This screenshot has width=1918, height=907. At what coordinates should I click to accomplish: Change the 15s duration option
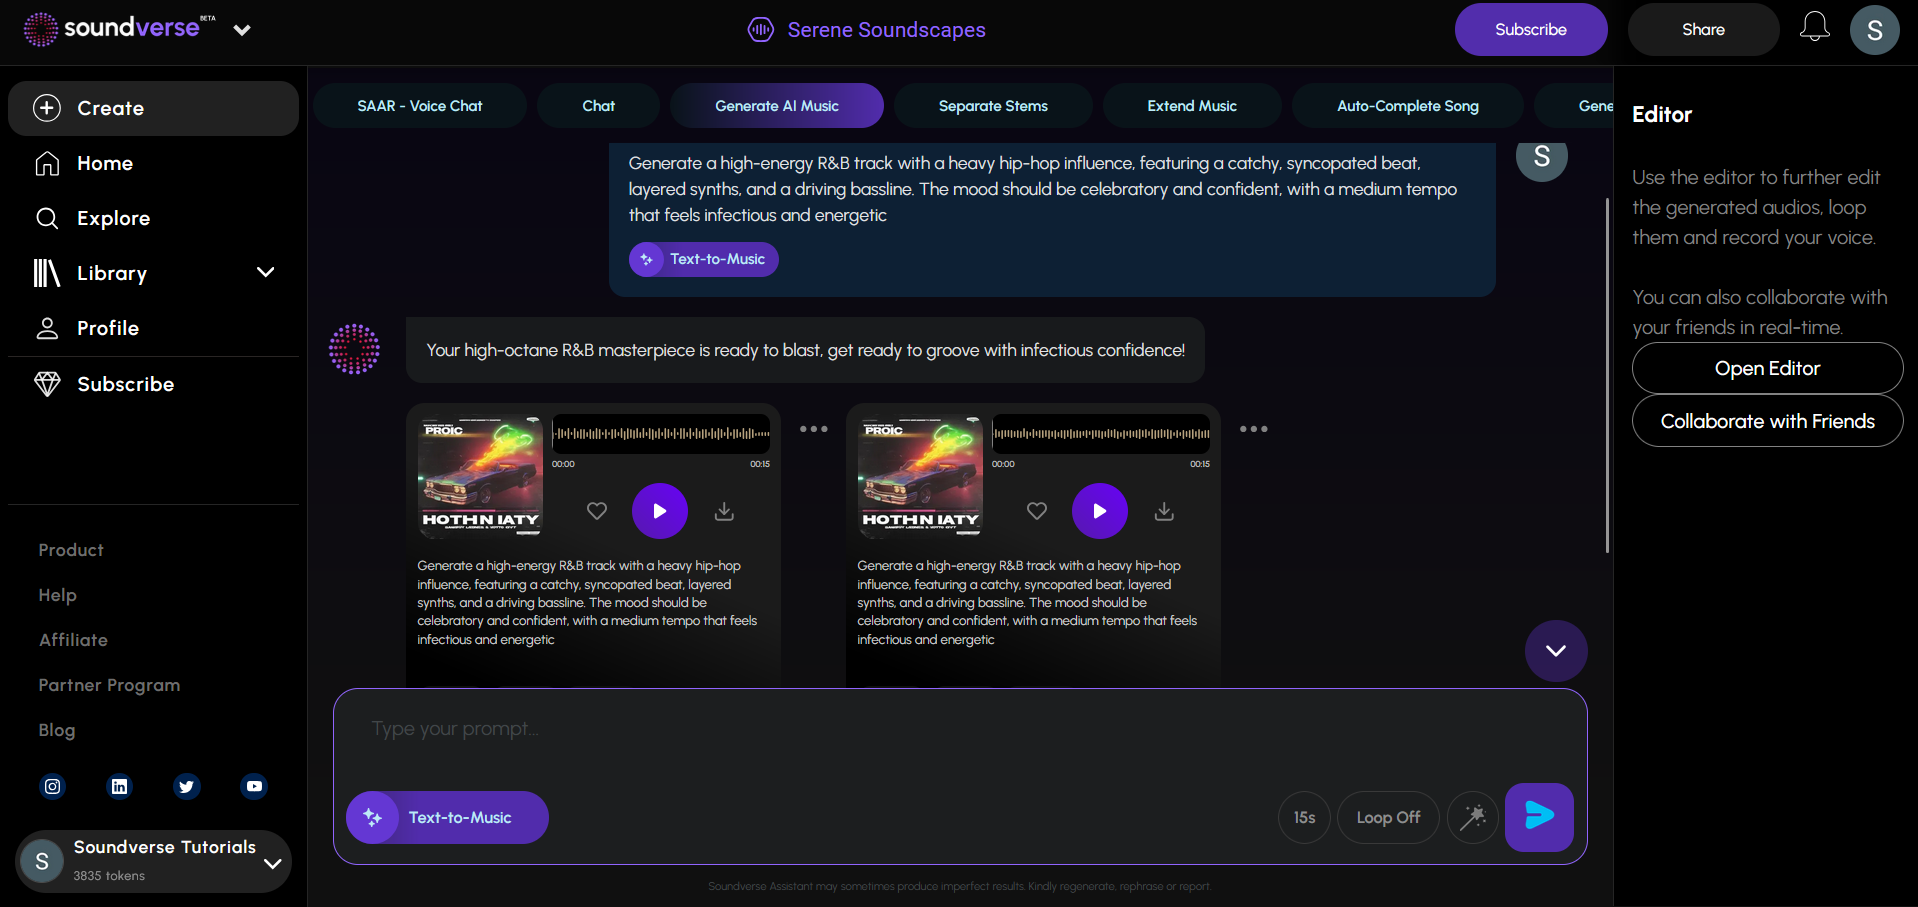pyautogui.click(x=1304, y=817)
